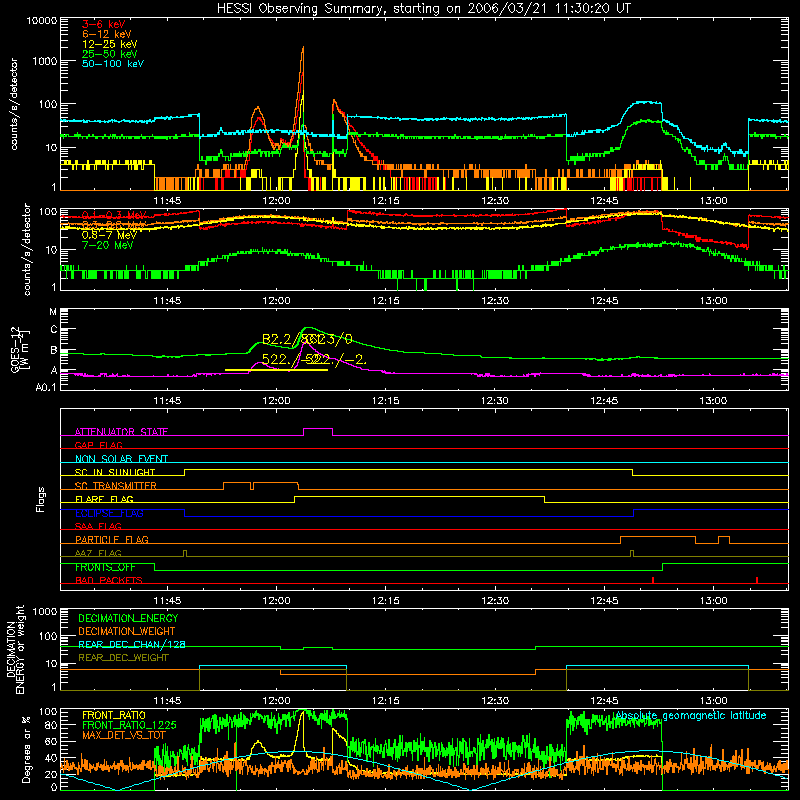Click the C class tick in GOES panel

(x=54, y=330)
